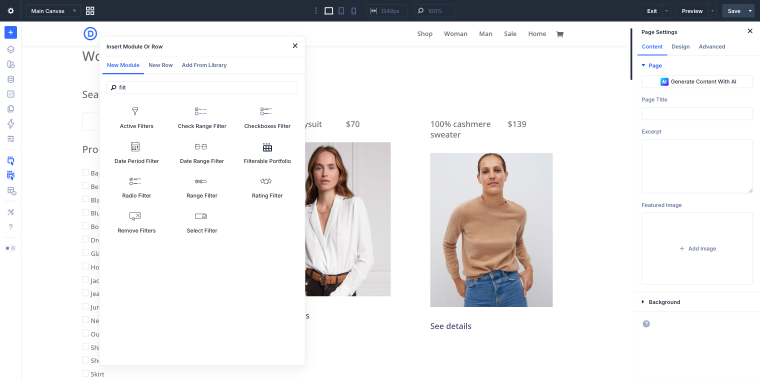Check the 'Ou' category checkbox

85,333
